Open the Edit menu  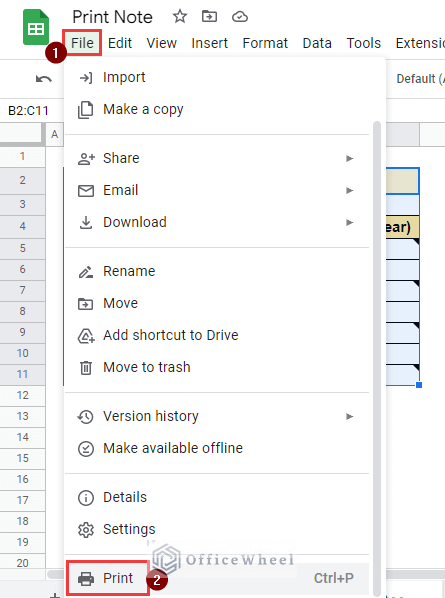pos(120,43)
